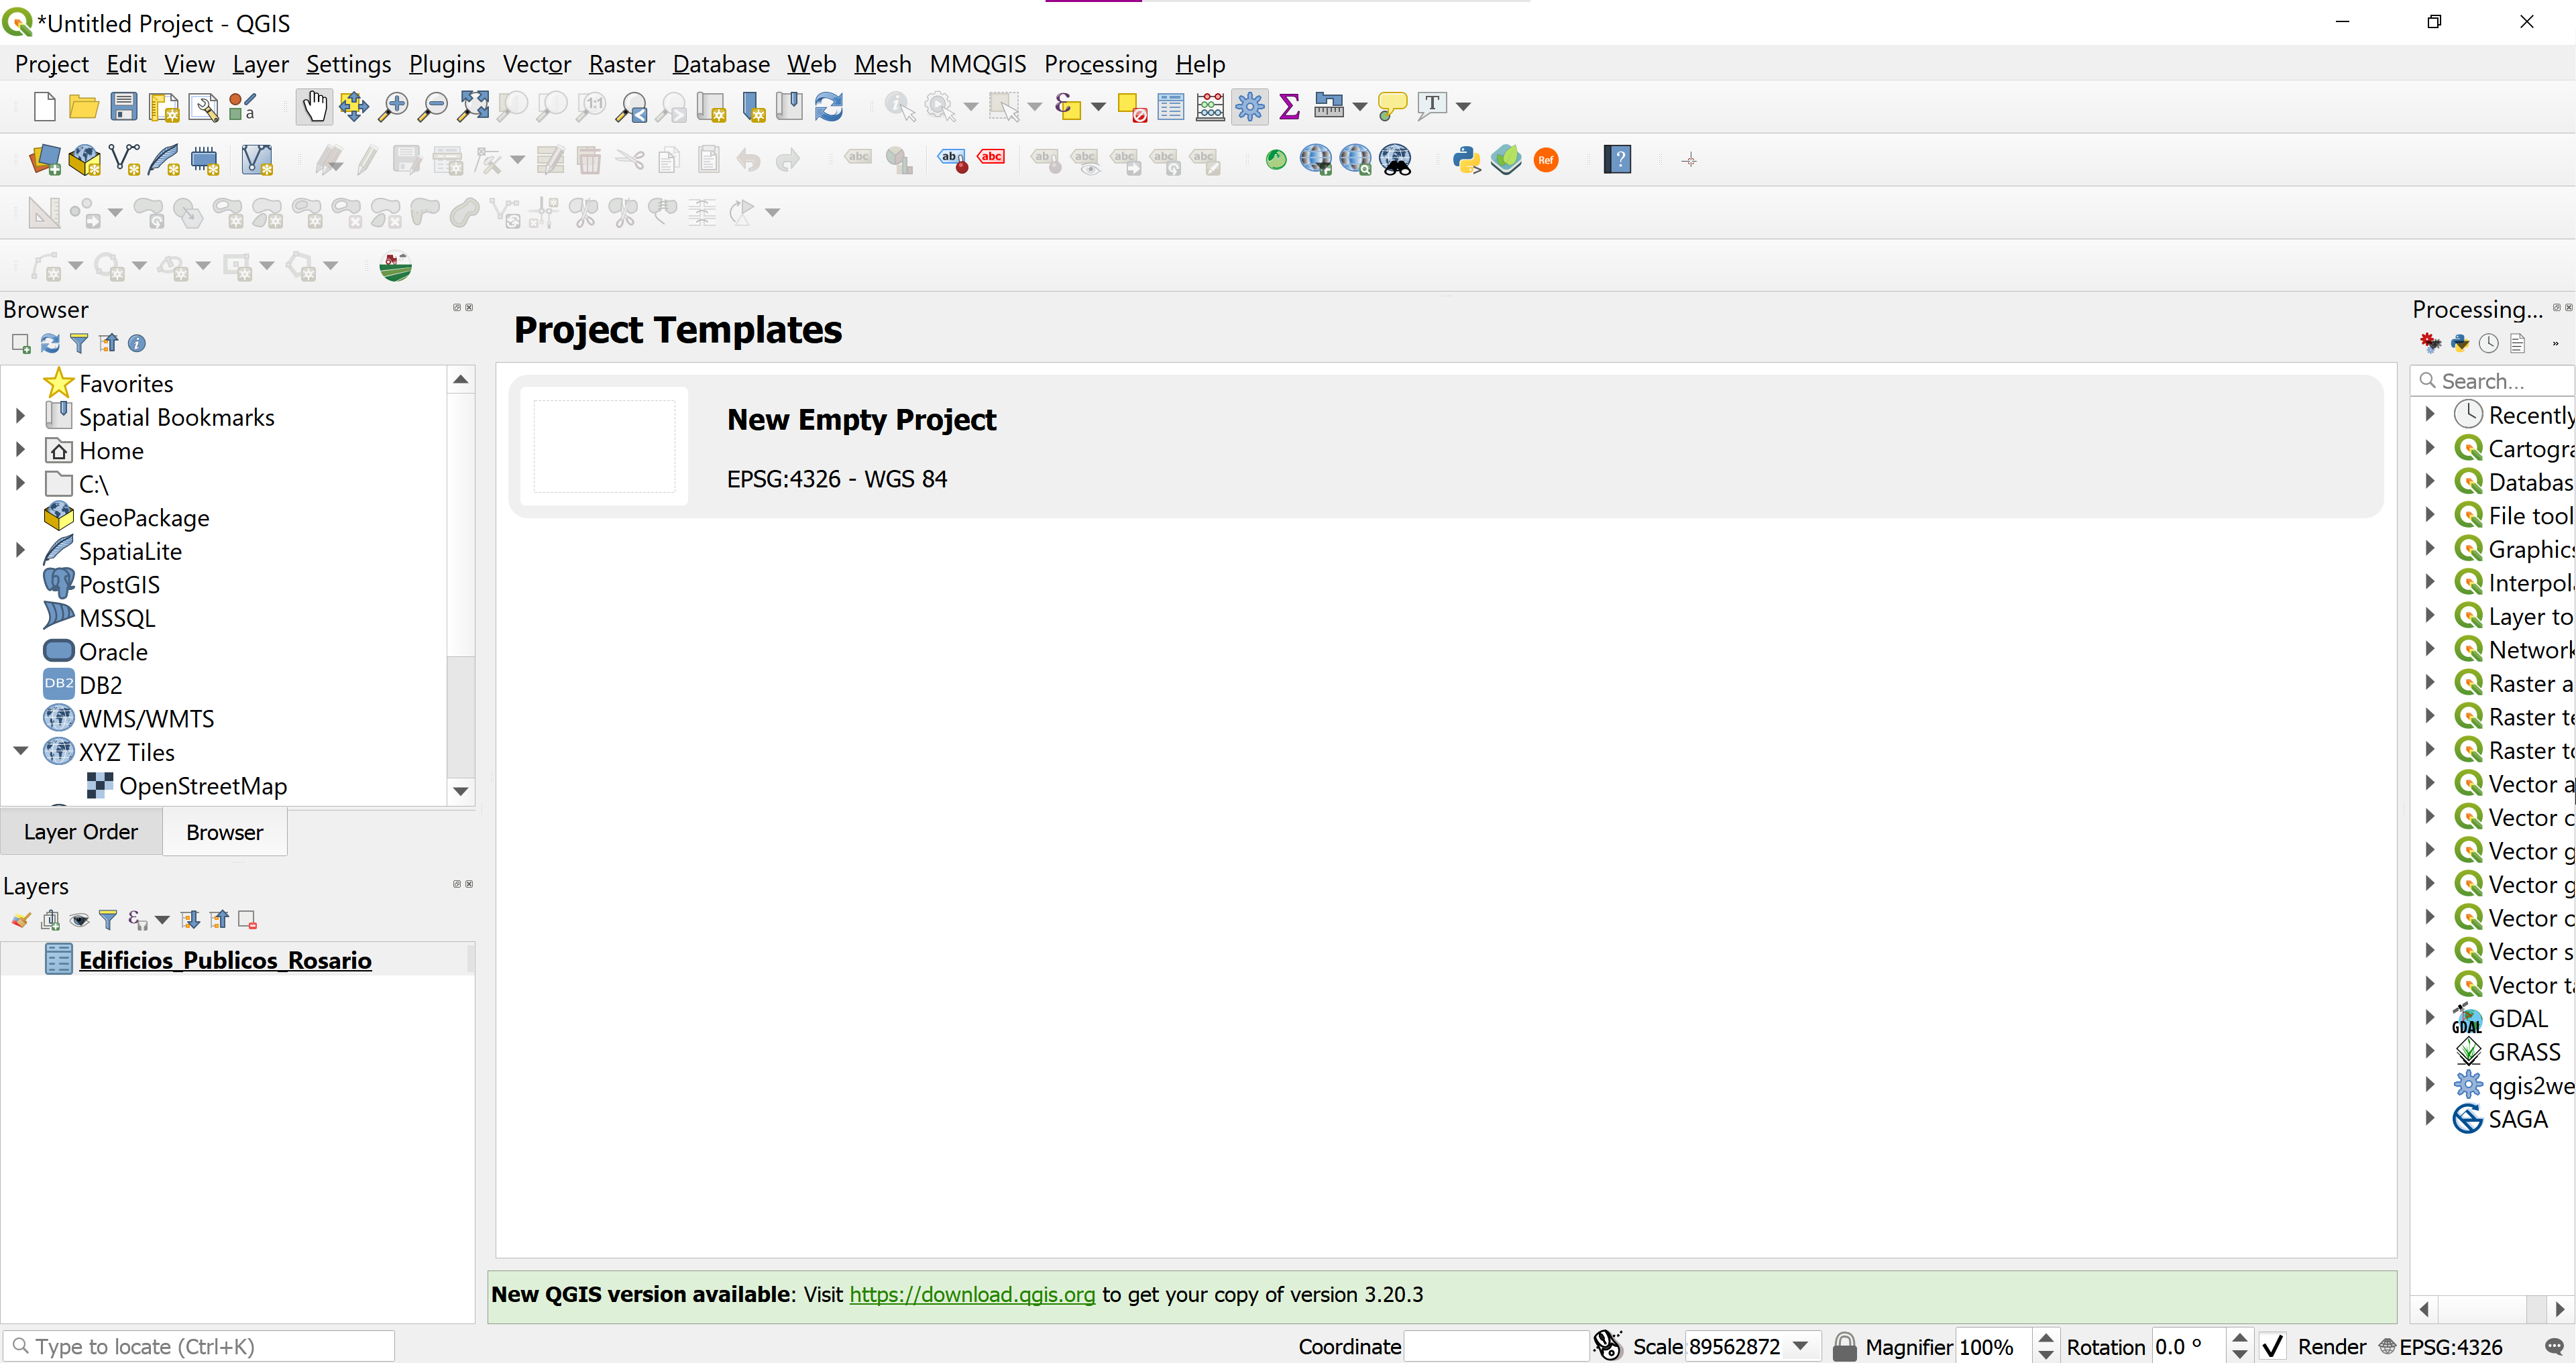Open the Scale dropdown arrow
Viewport: 2576px width, 1363px height.
1800,1346
